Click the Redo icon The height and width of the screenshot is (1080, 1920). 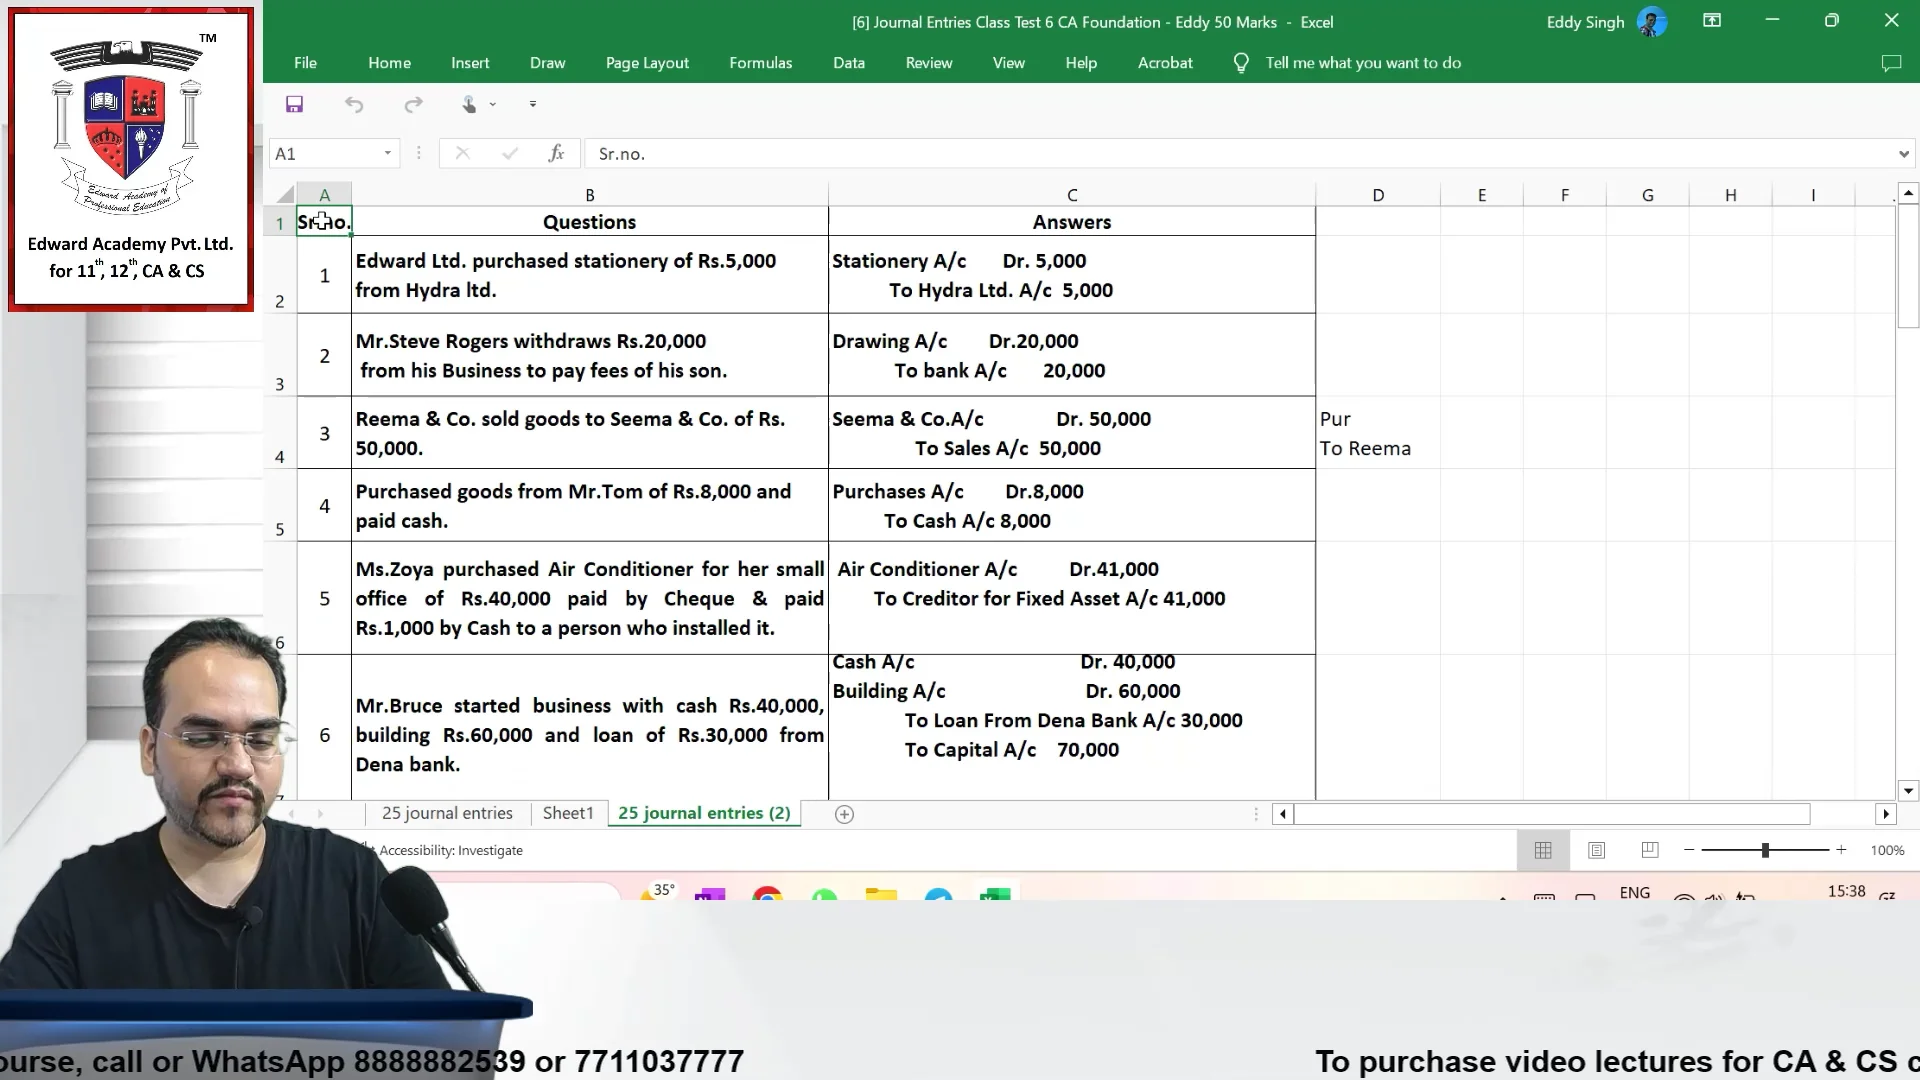click(x=414, y=104)
